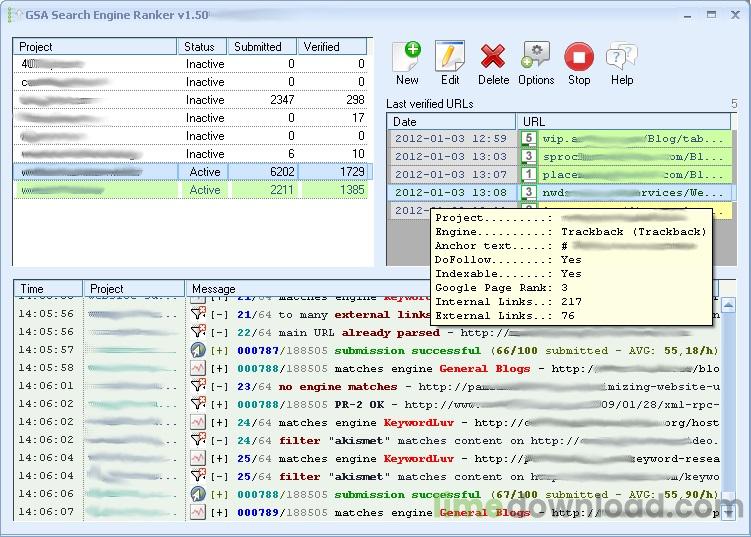Click GSA app icon in title bar
The height and width of the screenshot is (537, 751).
[x=14, y=15]
